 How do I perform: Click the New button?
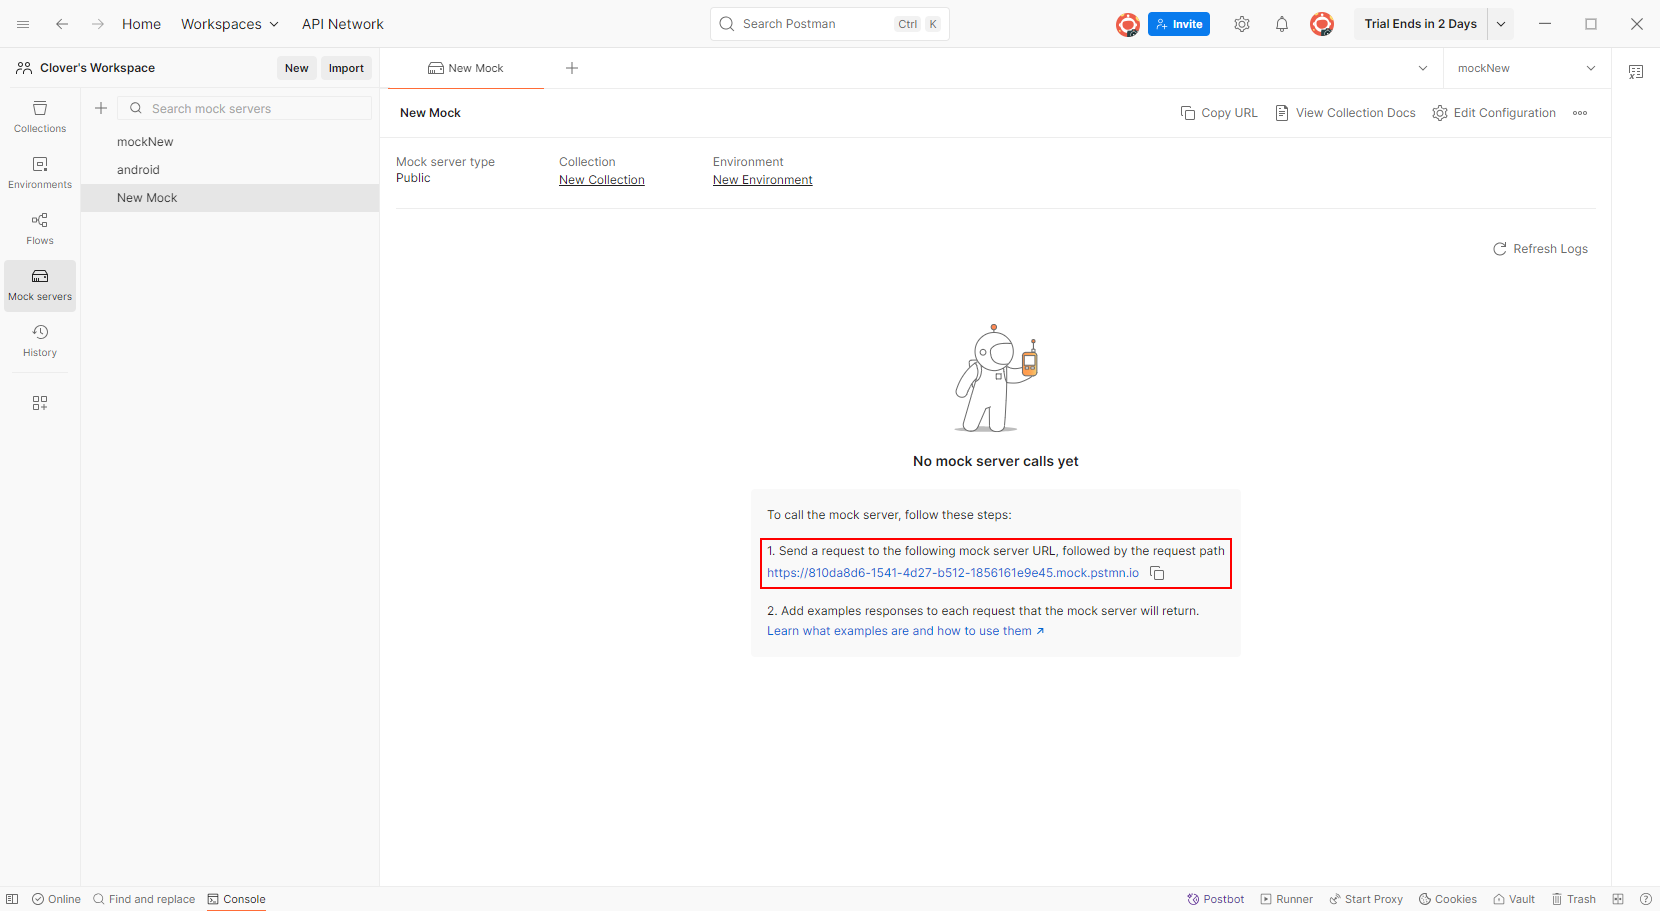tap(297, 68)
